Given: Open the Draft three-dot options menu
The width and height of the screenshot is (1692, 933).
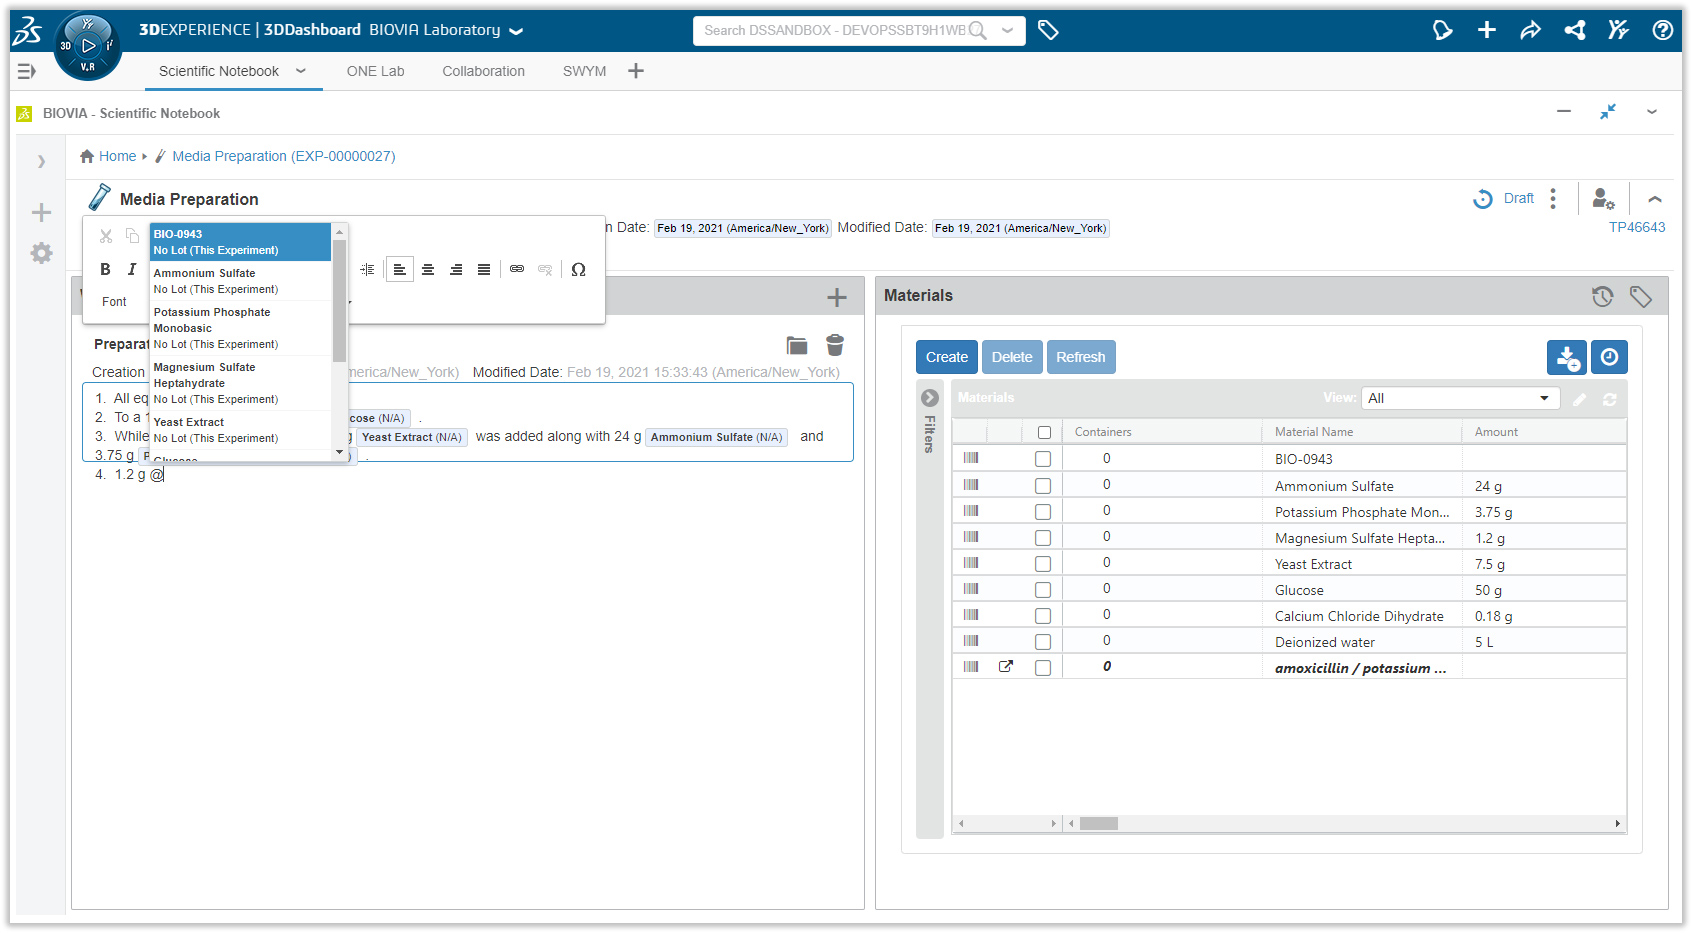Looking at the screenshot, I should tap(1553, 198).
